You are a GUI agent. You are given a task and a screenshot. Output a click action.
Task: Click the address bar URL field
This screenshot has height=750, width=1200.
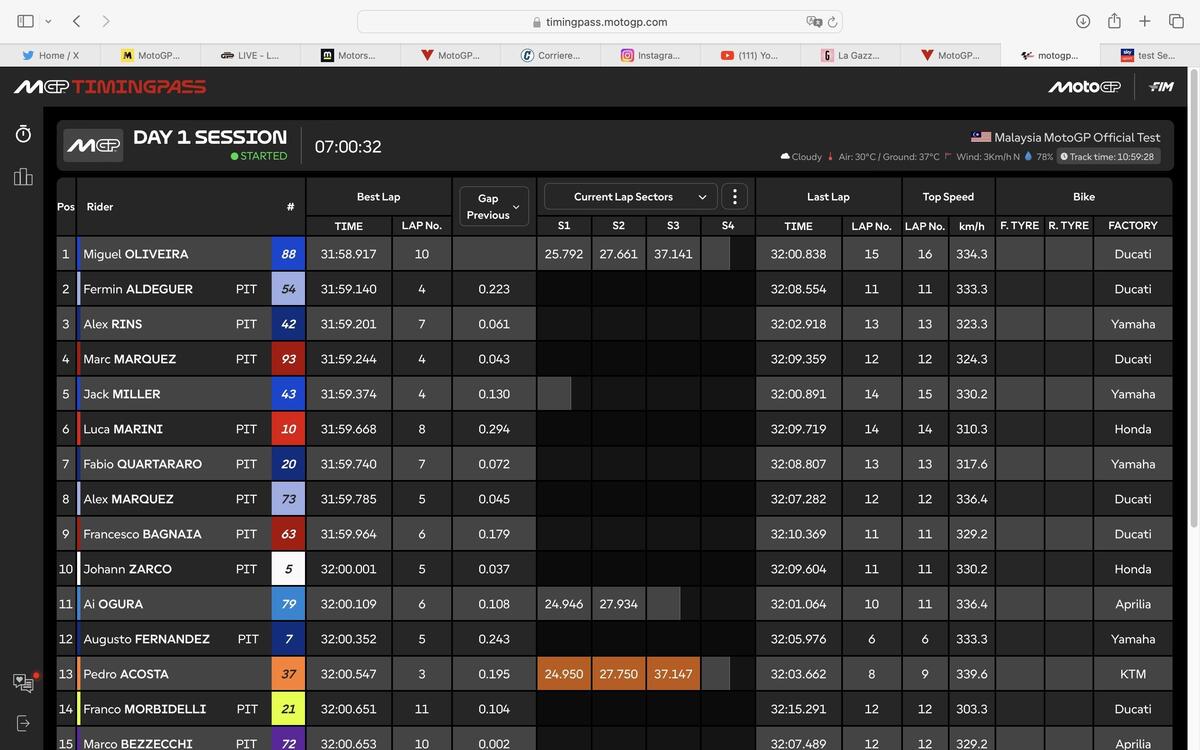(600, 22)
